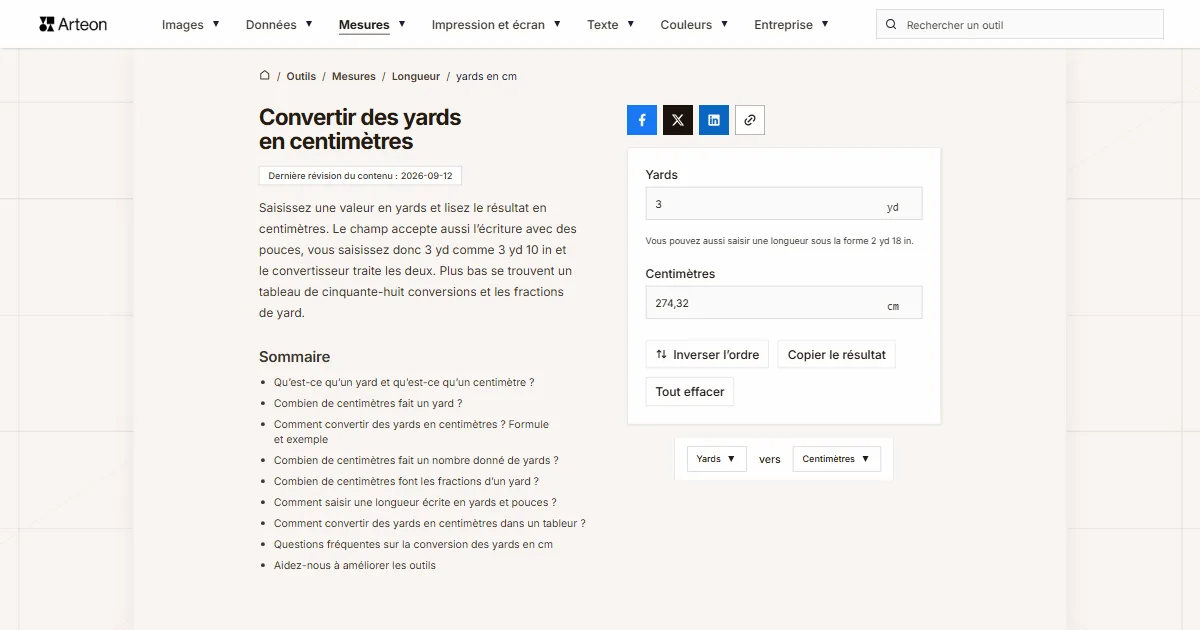The image size is (1200, 630).
Task: Click the Rechercher un outil search box
Action: 1020,25
